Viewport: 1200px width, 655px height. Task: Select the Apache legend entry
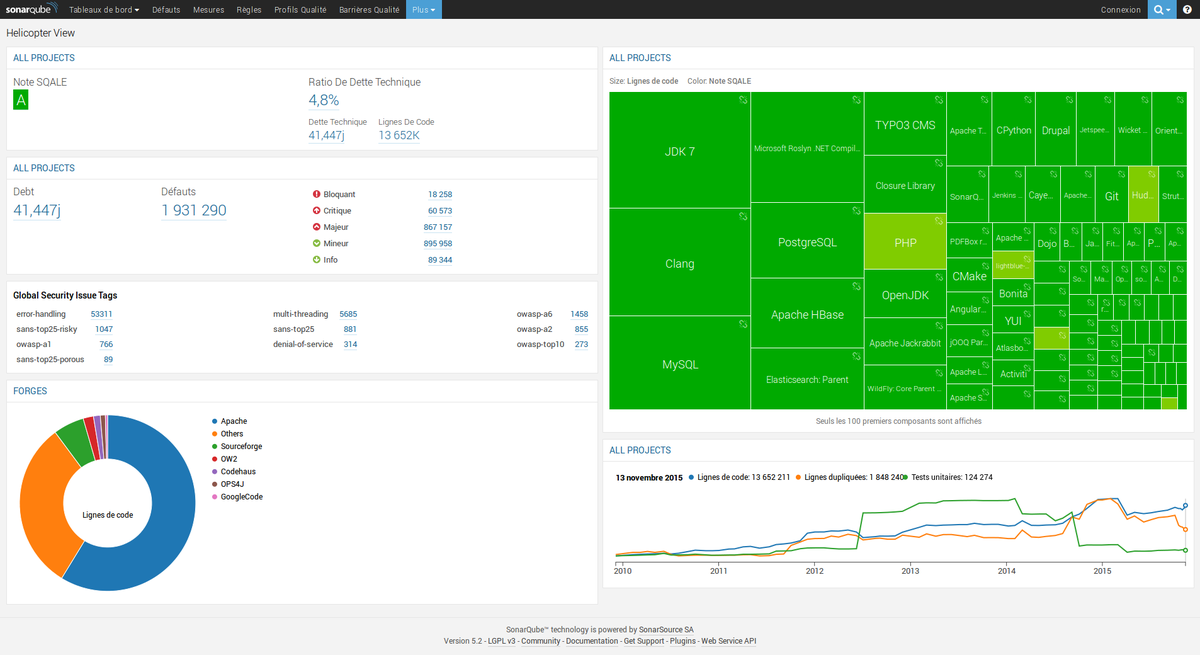tap(229, 421)
